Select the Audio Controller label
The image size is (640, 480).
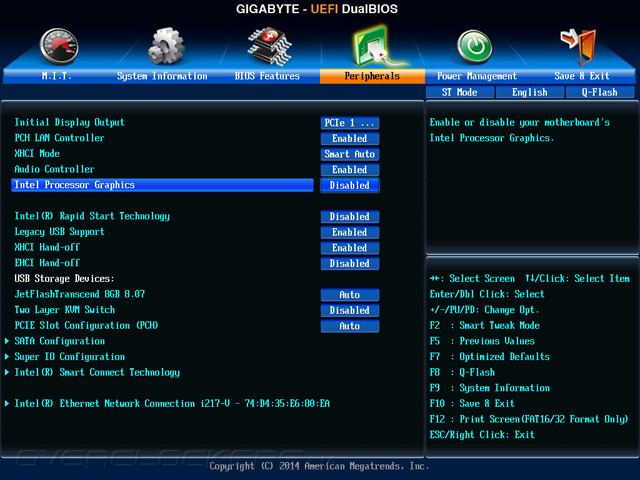(54, 169)
